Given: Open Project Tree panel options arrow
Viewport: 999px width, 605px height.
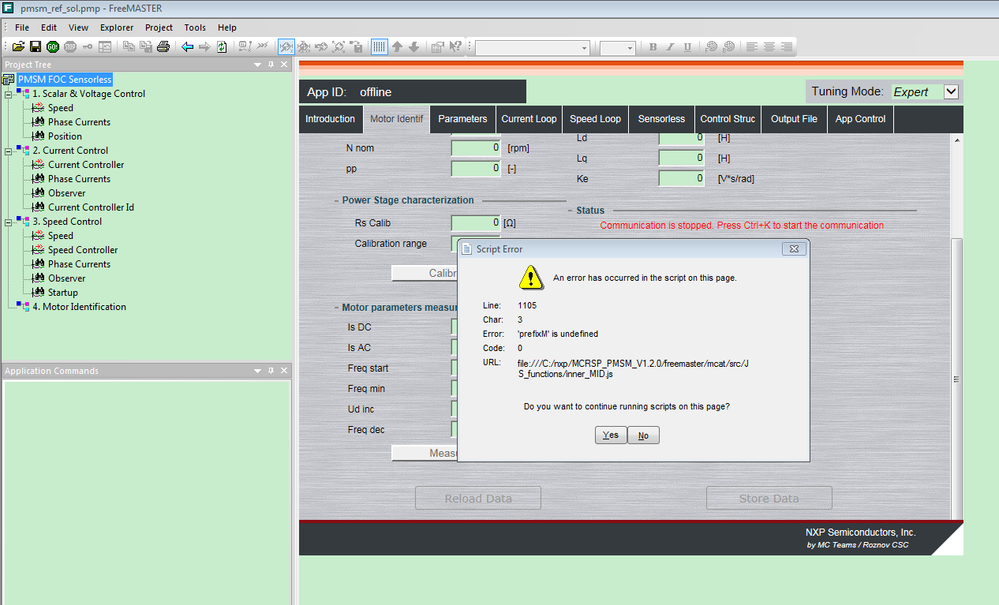Looking at the screenshot, I should (x=257, y=64).
